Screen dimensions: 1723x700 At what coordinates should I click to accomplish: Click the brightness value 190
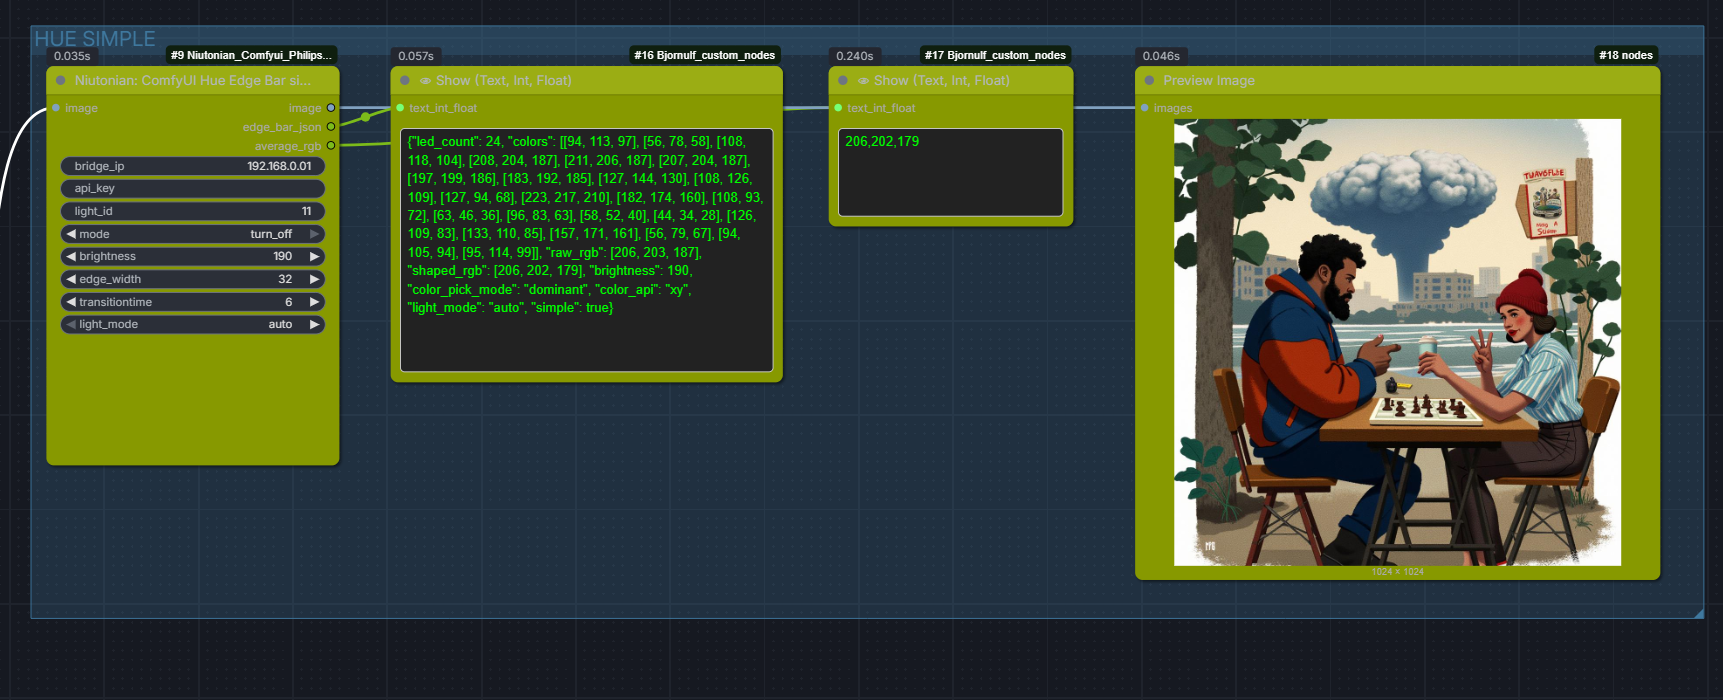283,257
